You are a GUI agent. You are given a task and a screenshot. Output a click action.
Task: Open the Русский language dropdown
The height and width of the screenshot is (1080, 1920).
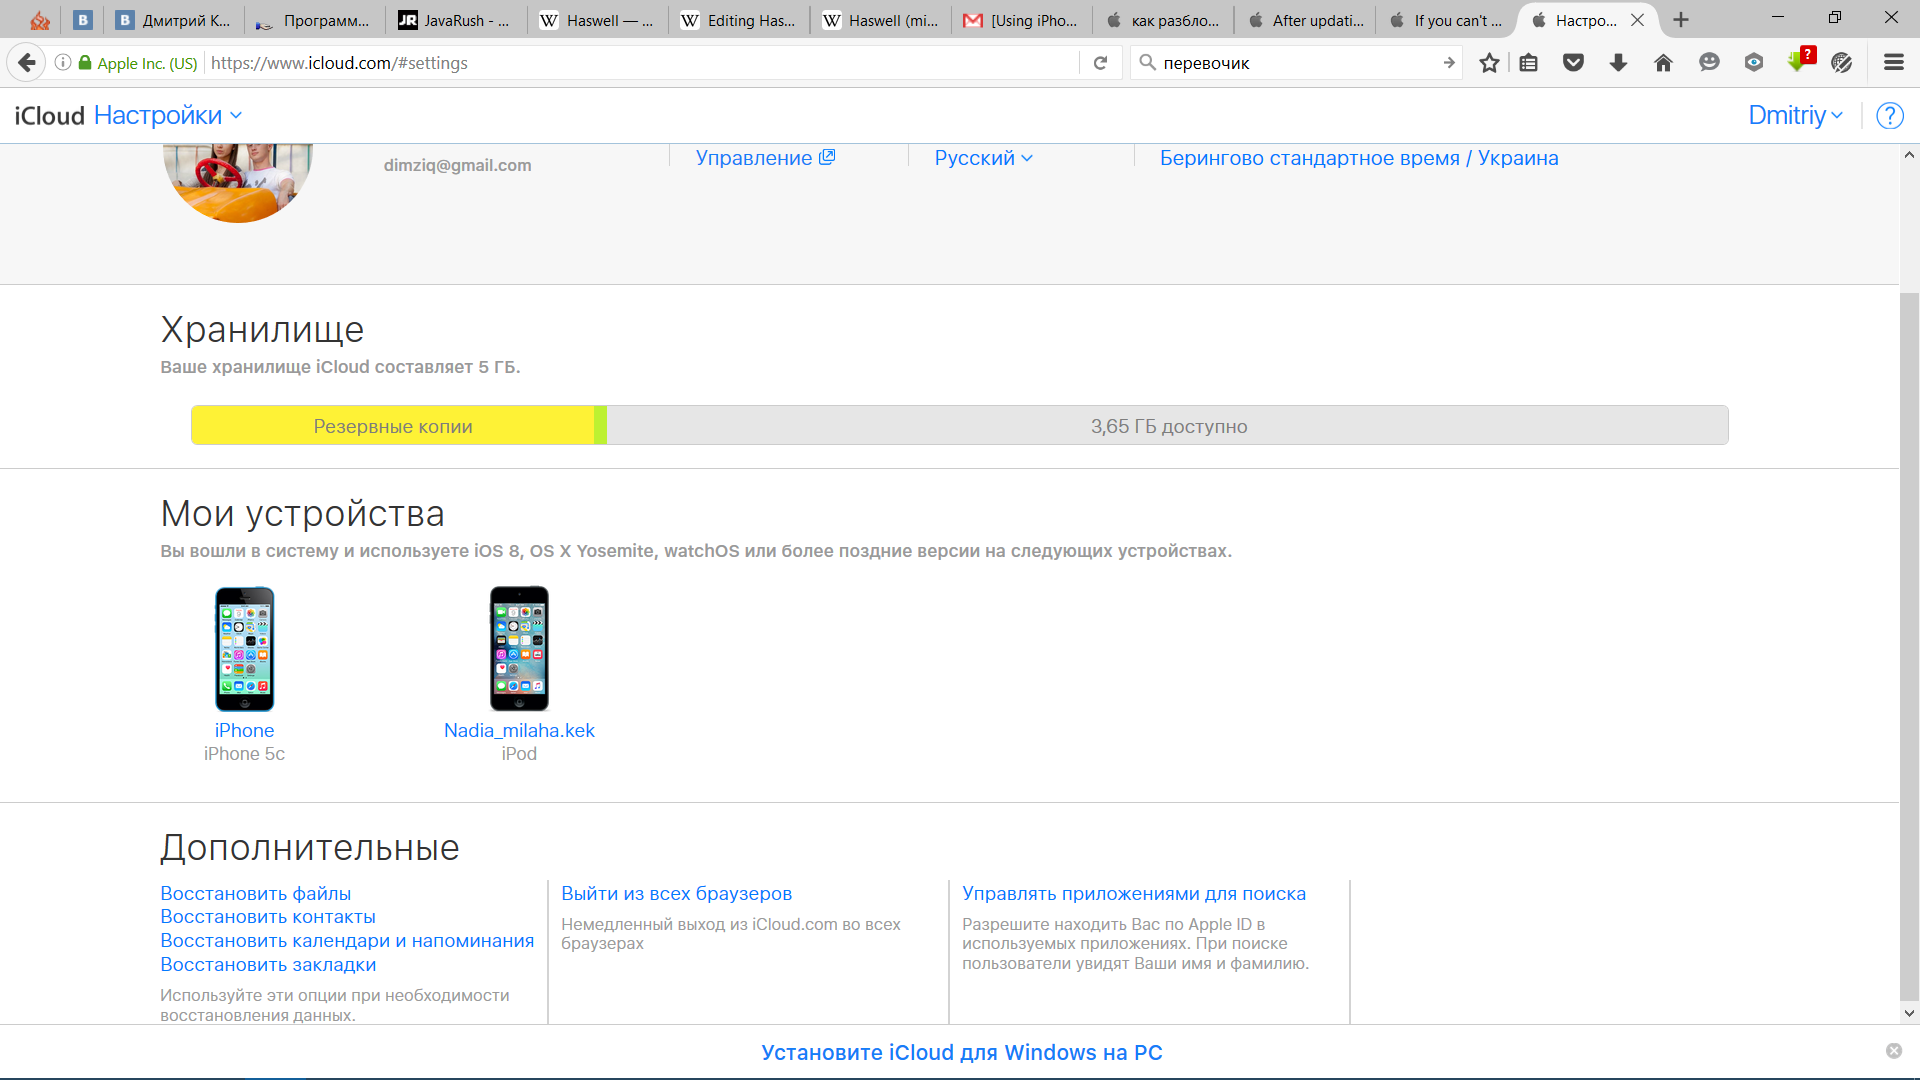click(983, 158)
